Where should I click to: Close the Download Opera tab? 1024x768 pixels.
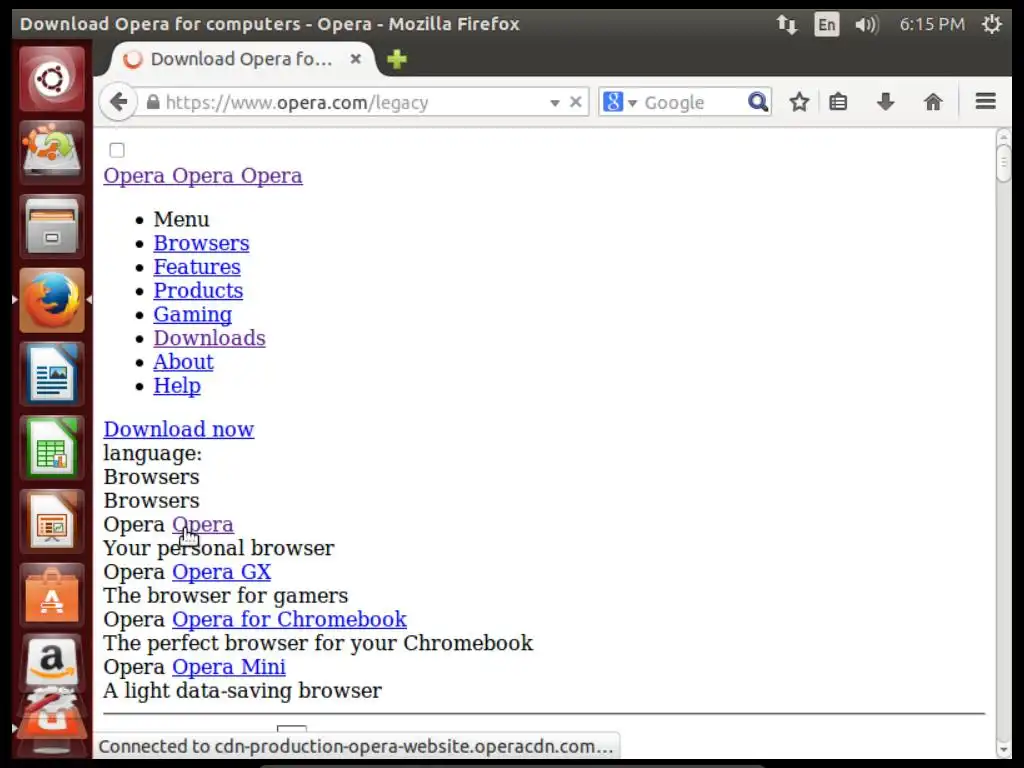coord(355,59)
